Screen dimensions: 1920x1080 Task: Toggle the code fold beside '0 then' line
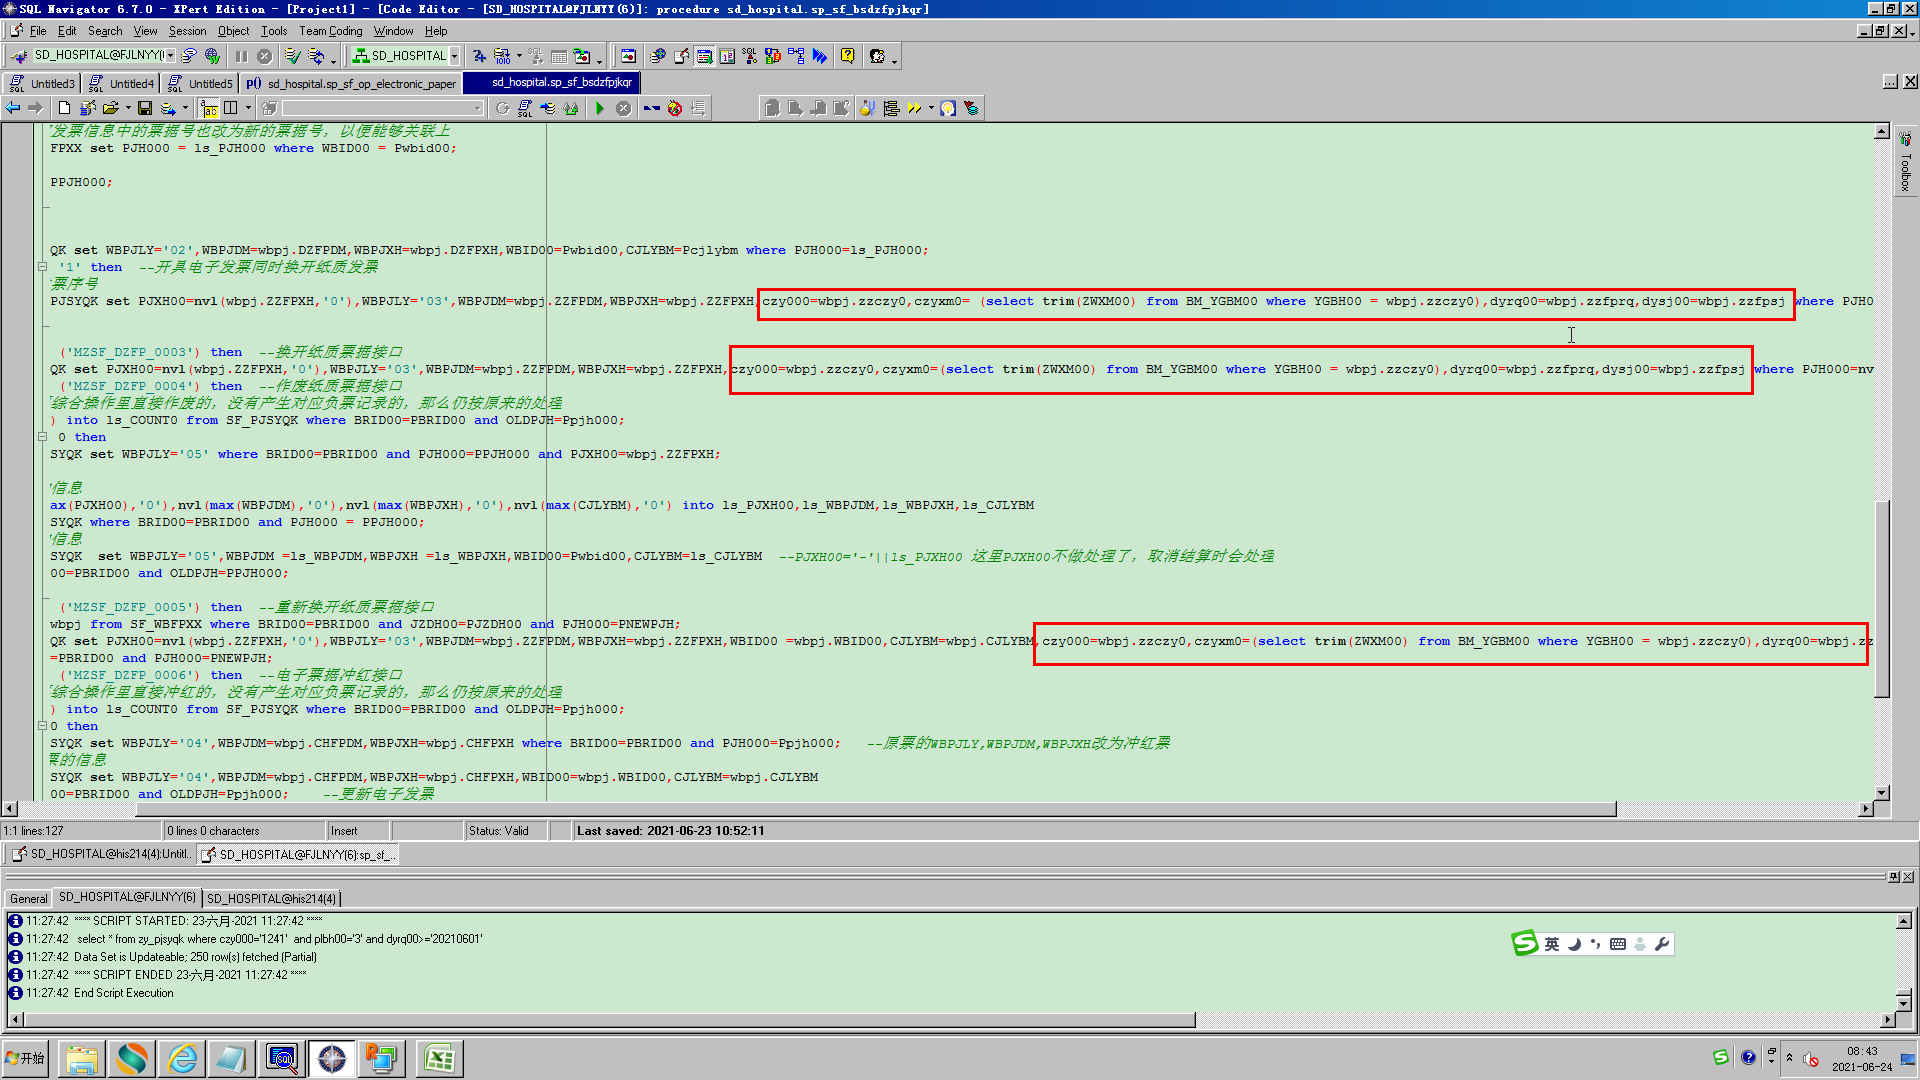tap(42, 437)
